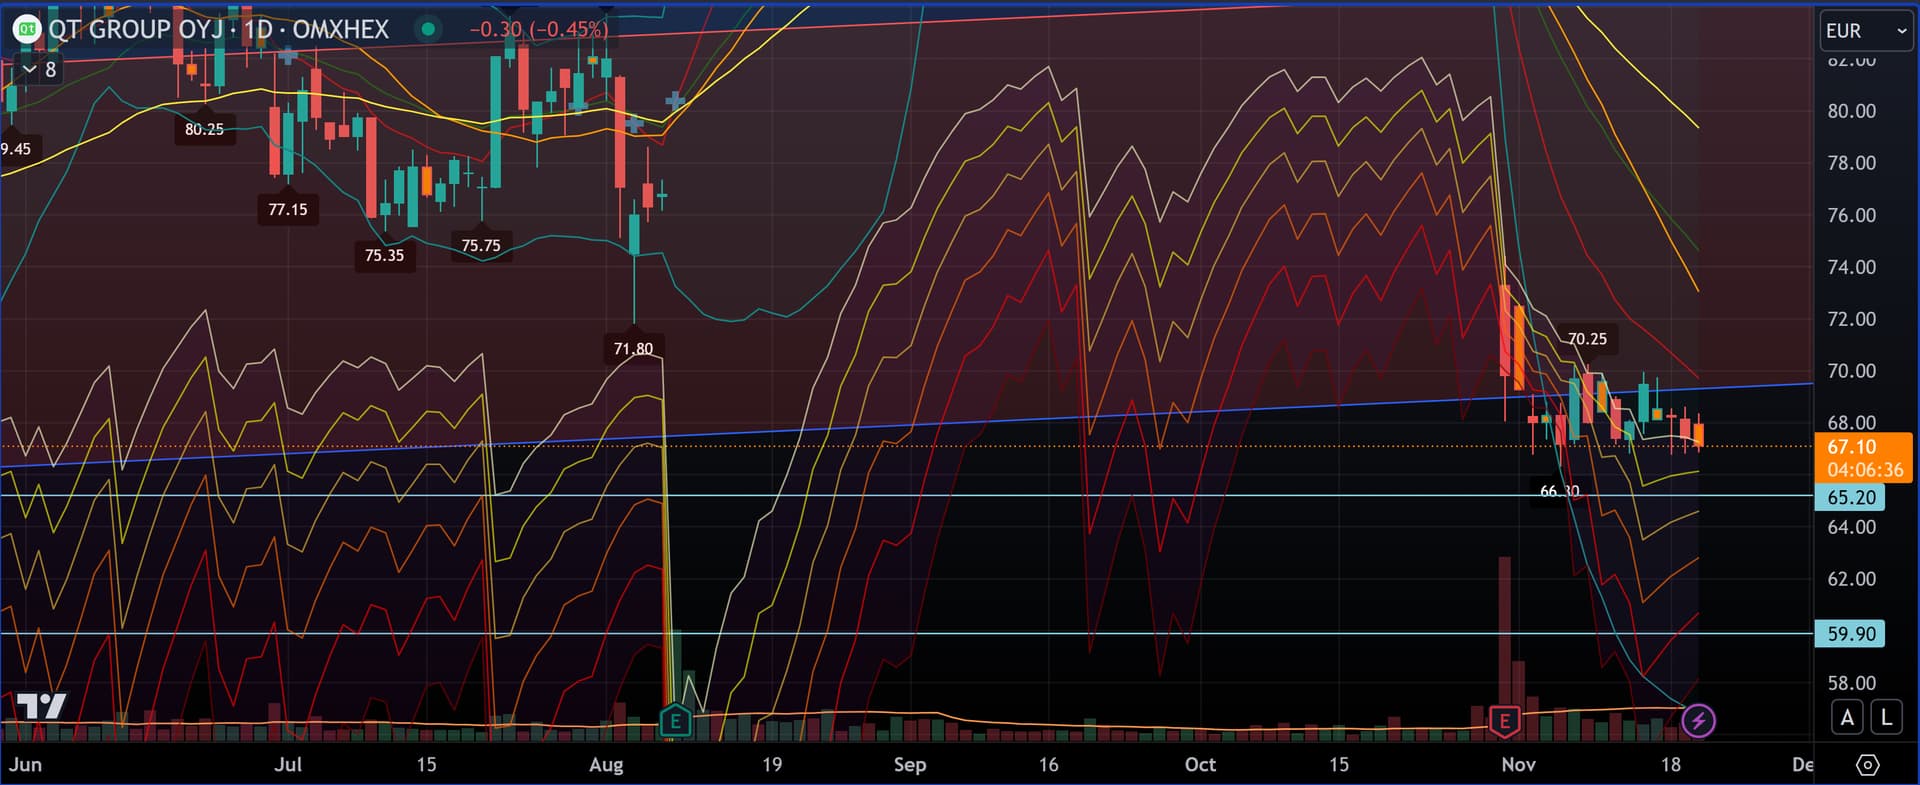Viewport: 1920px width, 785px height.
Task: Select the 65.20 price line label
Action: tap(1850, 497)
